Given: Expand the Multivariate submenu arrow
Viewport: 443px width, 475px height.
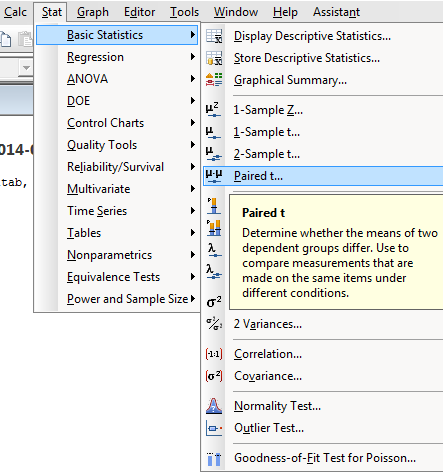Looking at the screenshot, I should point(193,189).
